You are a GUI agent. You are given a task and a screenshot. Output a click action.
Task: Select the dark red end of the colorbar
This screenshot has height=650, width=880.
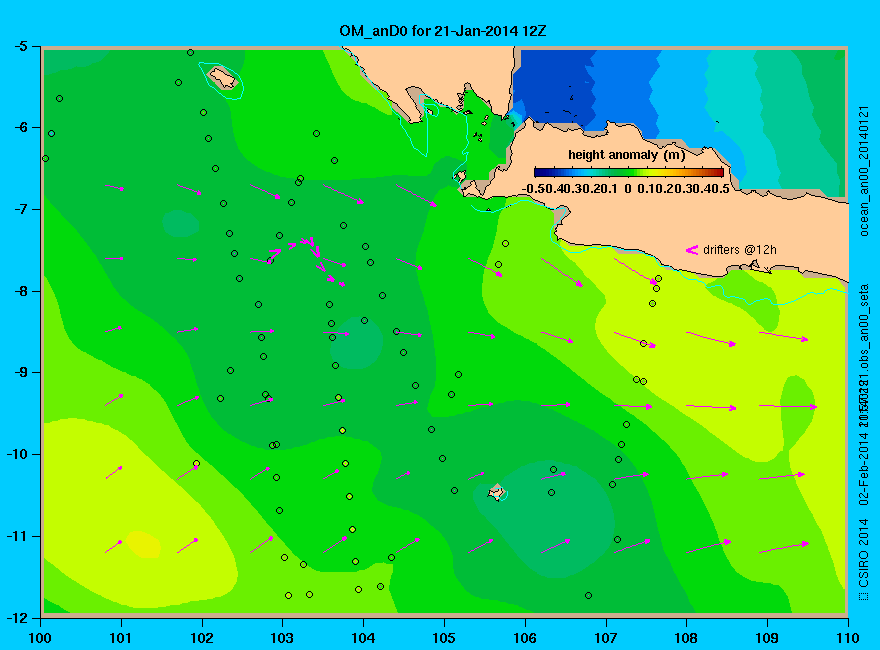(718, 172)
